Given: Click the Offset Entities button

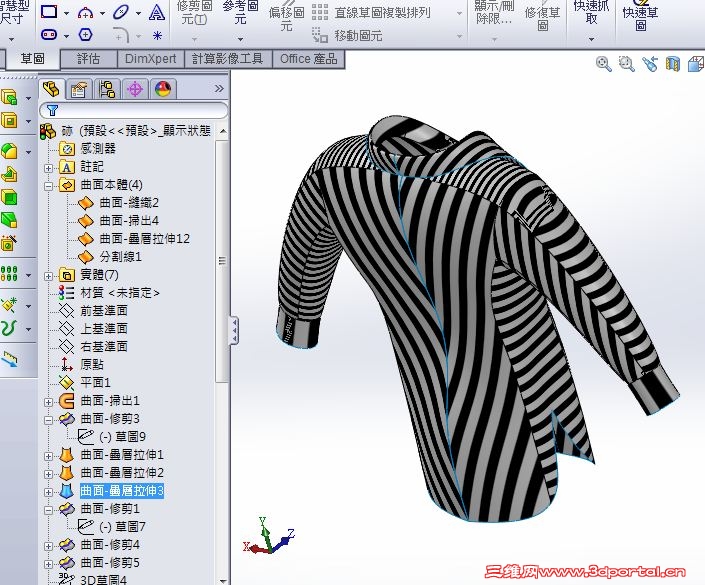Looking at the screenshot, I should click(x=286, y=18).
